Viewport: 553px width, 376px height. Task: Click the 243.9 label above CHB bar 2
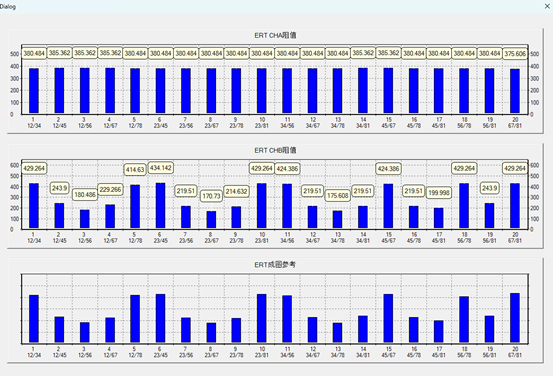(x=59, y=188)
